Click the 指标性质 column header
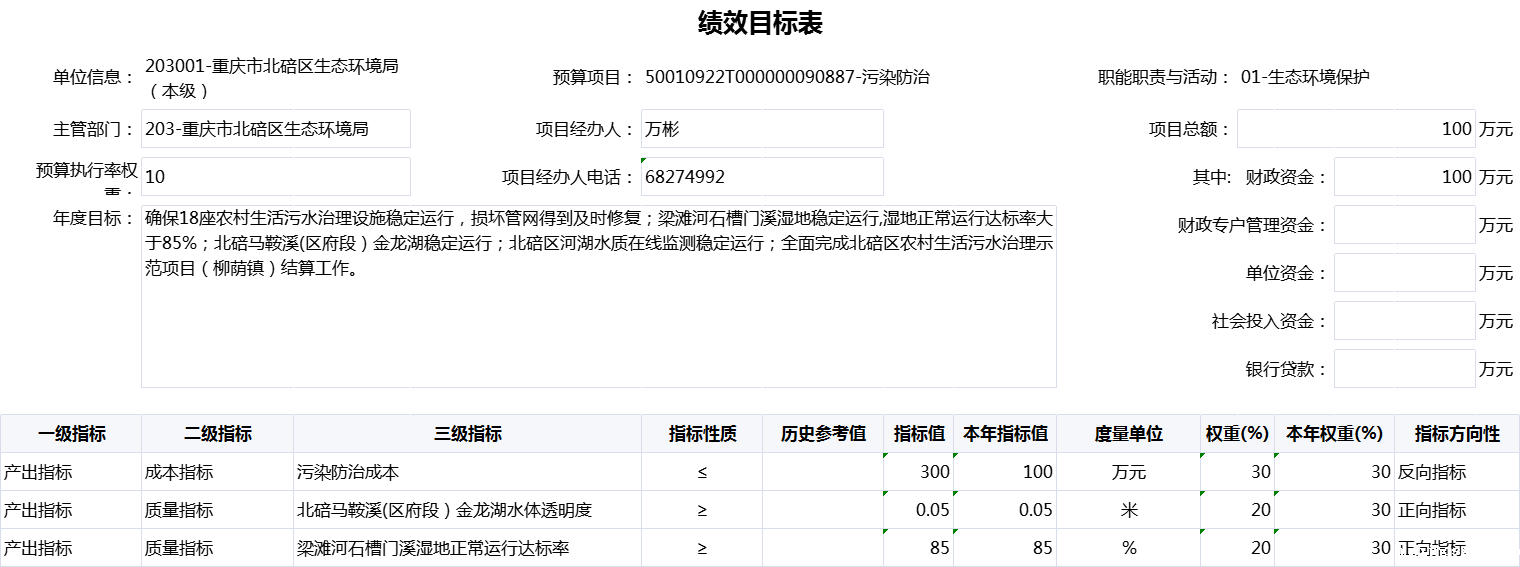Viewport: 1520px width, 567px height. point(702,434)
